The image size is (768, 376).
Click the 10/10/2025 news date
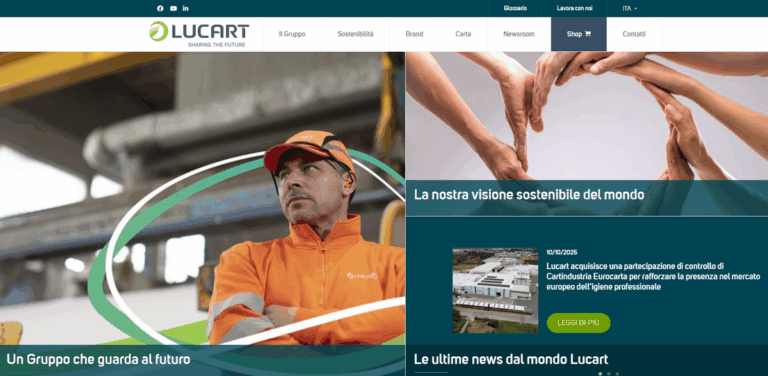click(x=562, y=253)
